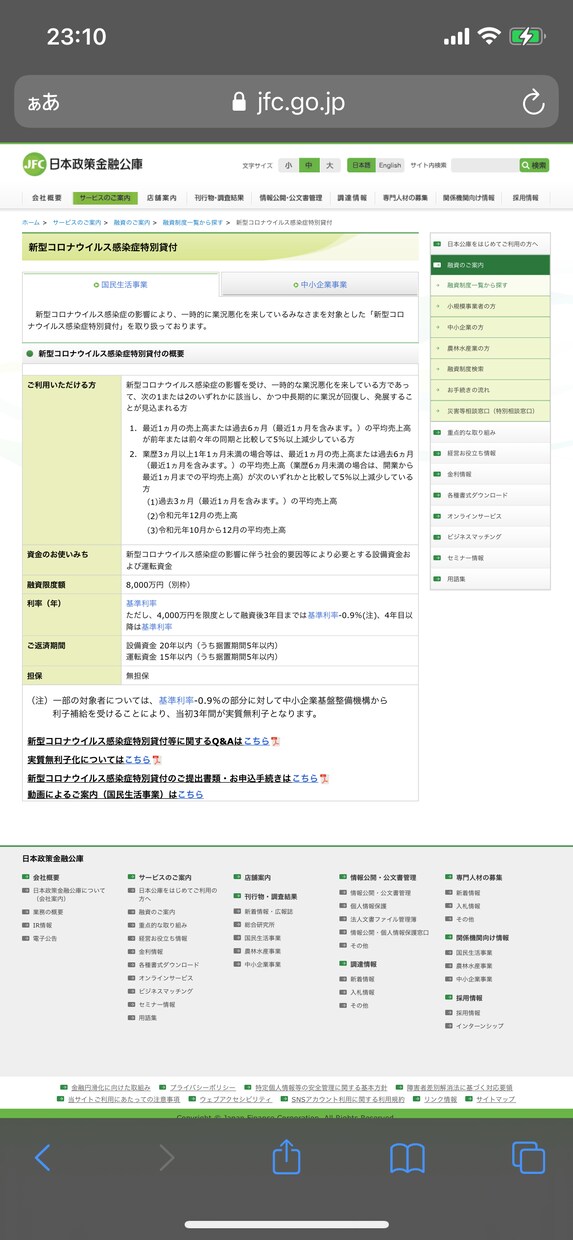
Task: Expand sidebar 中小企業の方 item
Action: coord(489,327)
